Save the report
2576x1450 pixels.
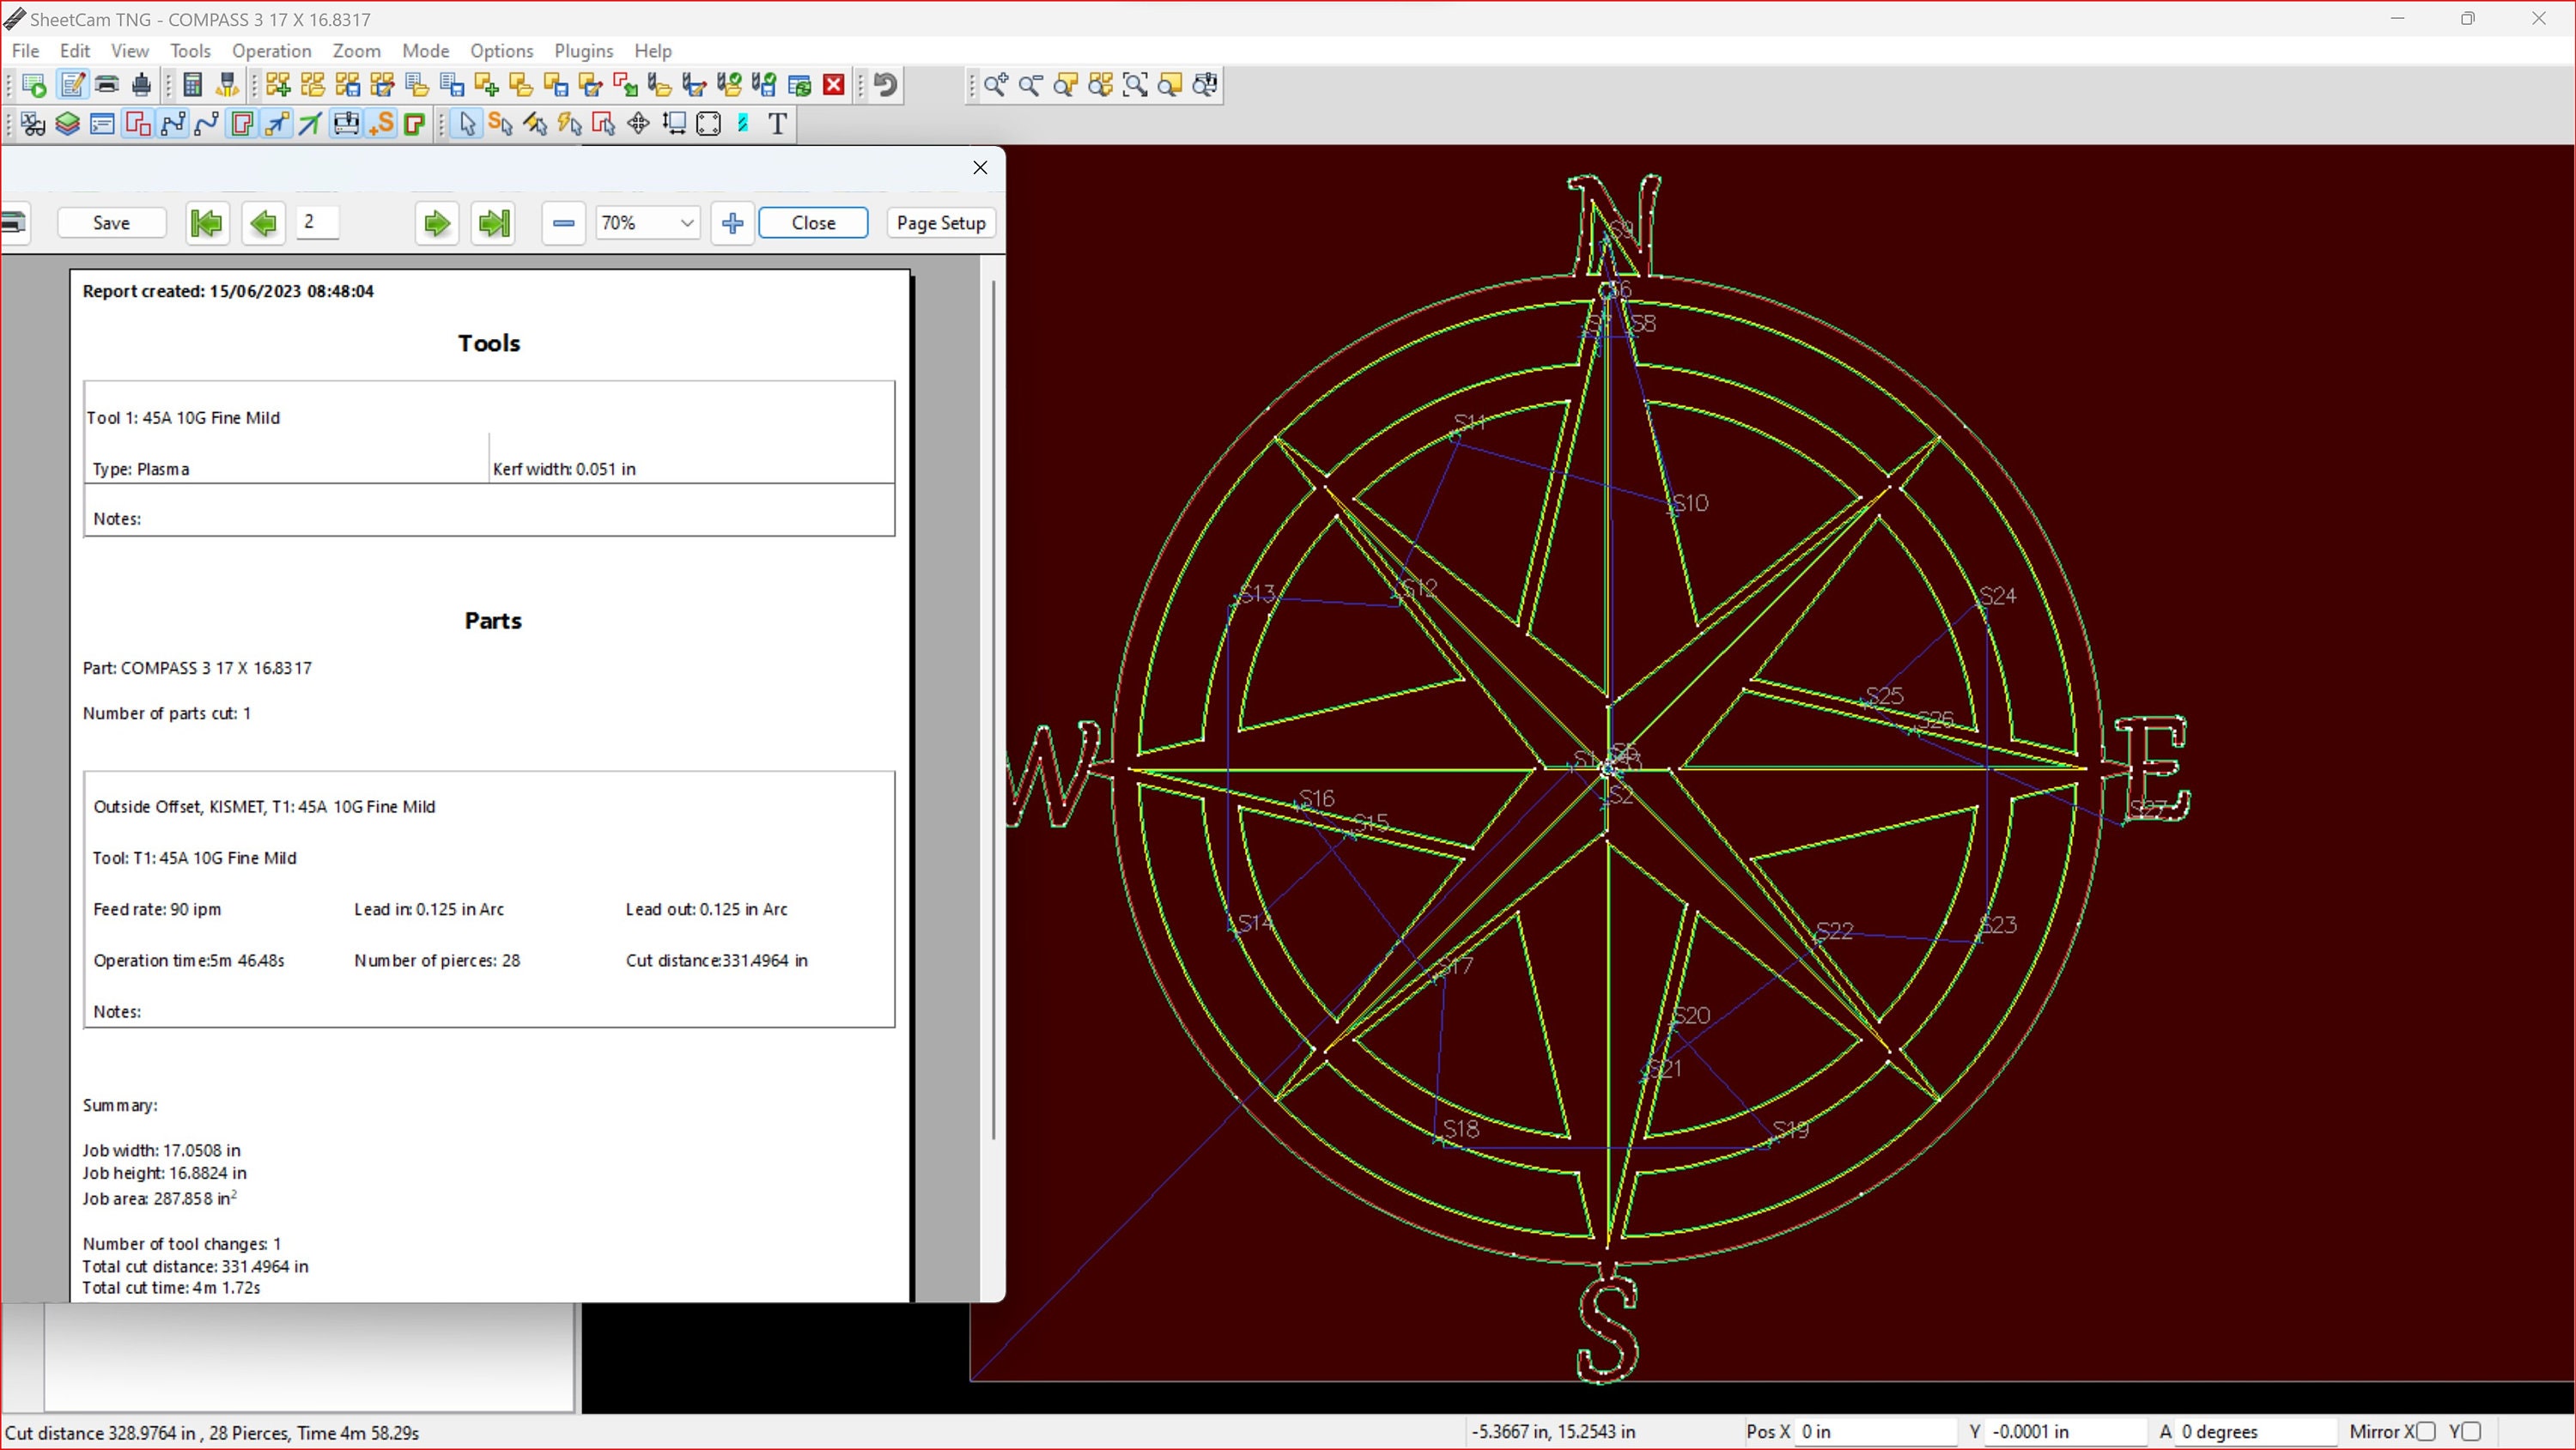(x=111, y=223)
